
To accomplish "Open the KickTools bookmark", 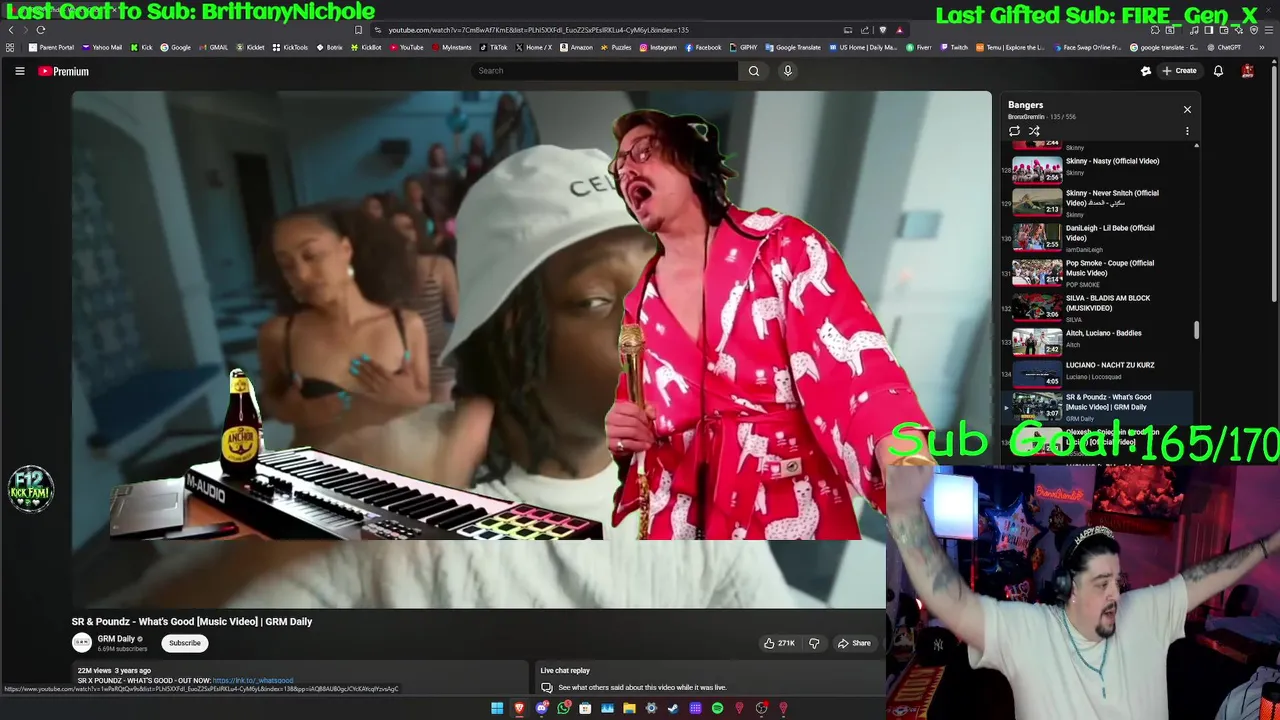I will pos(290,47).
